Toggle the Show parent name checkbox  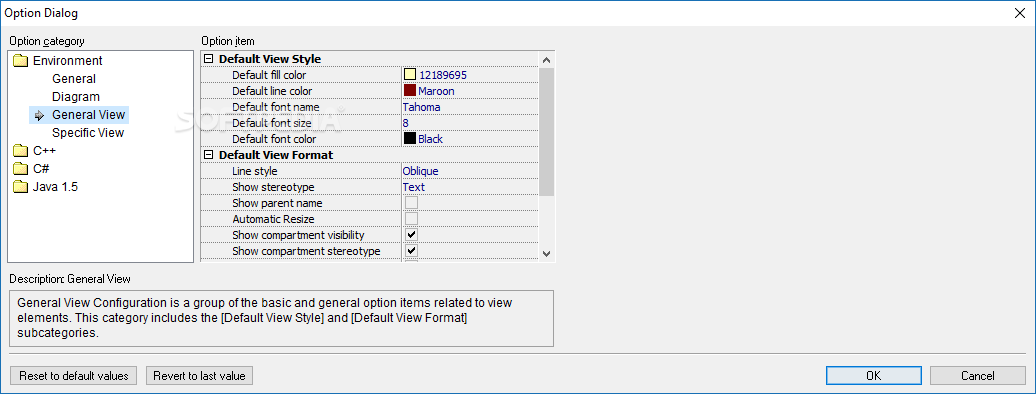click(x=411, y=203)
